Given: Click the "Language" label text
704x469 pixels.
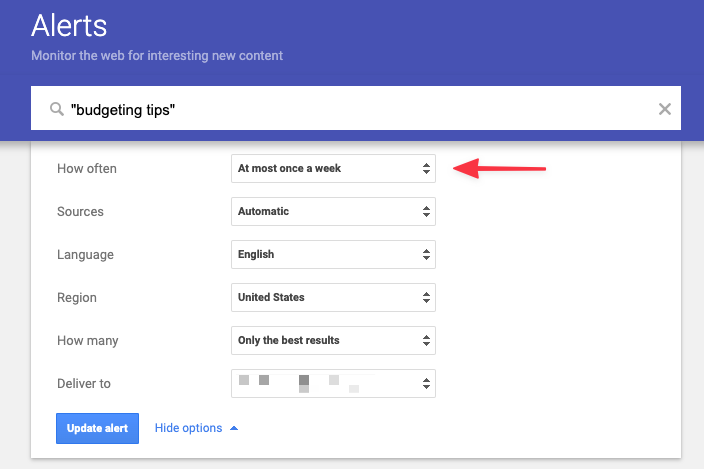Looking at the screenshot, I should [x=85, y=255].
